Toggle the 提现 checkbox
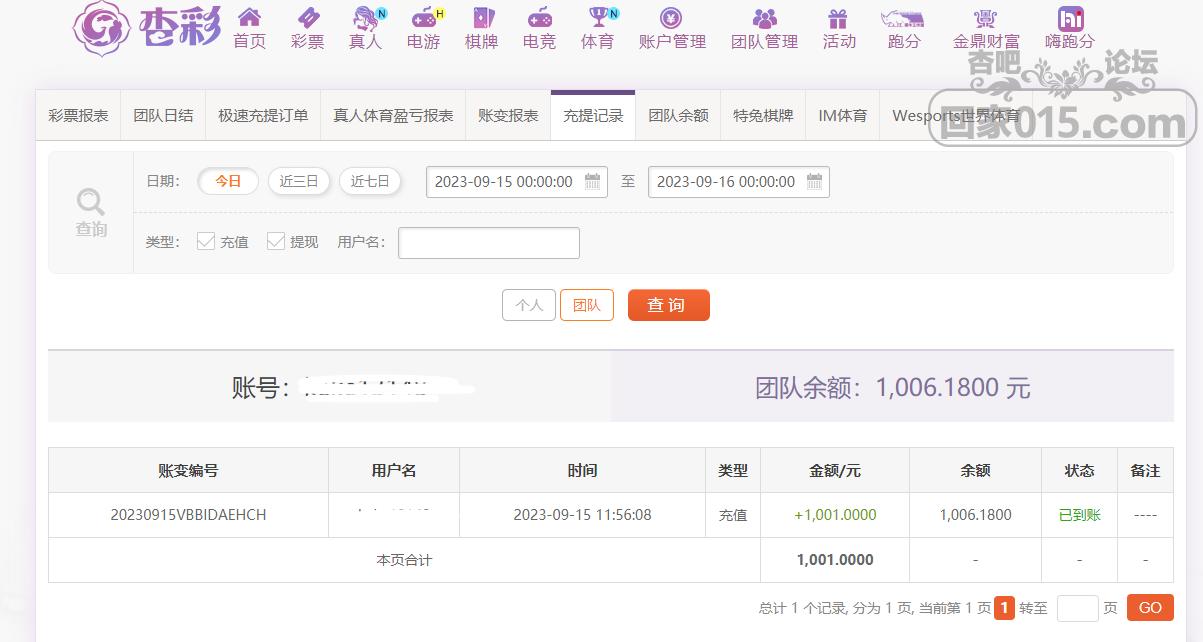This screenshot has height=642, width=1203. pos(276,242)
